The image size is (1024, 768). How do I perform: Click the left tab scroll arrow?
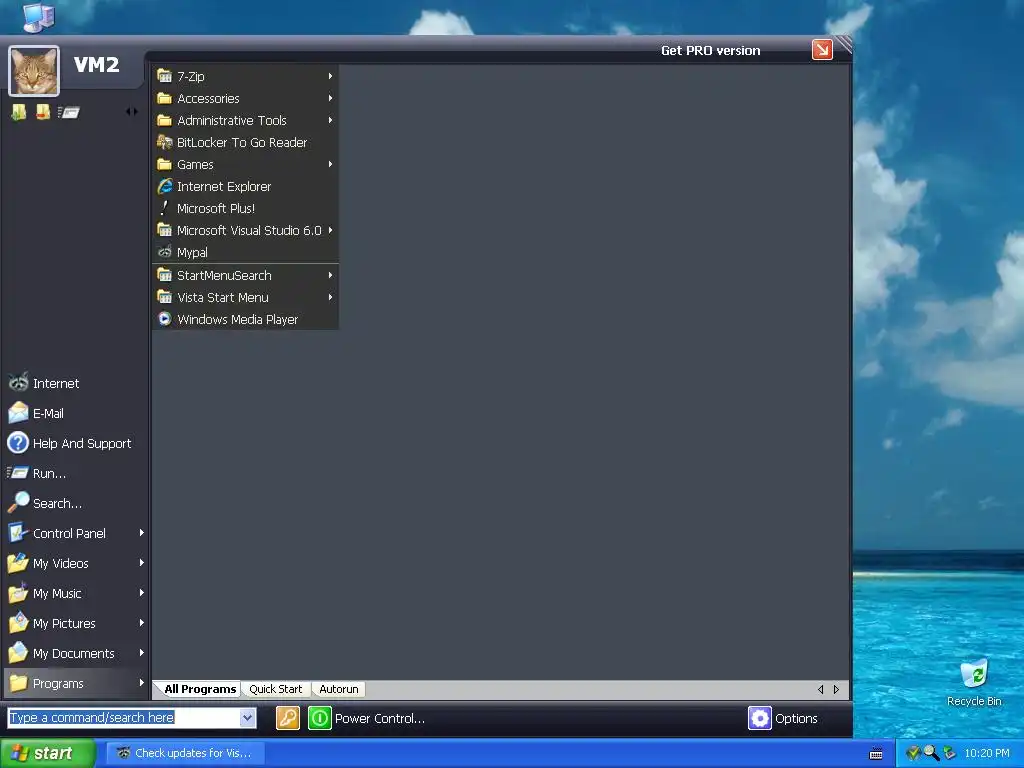(820, 690)
